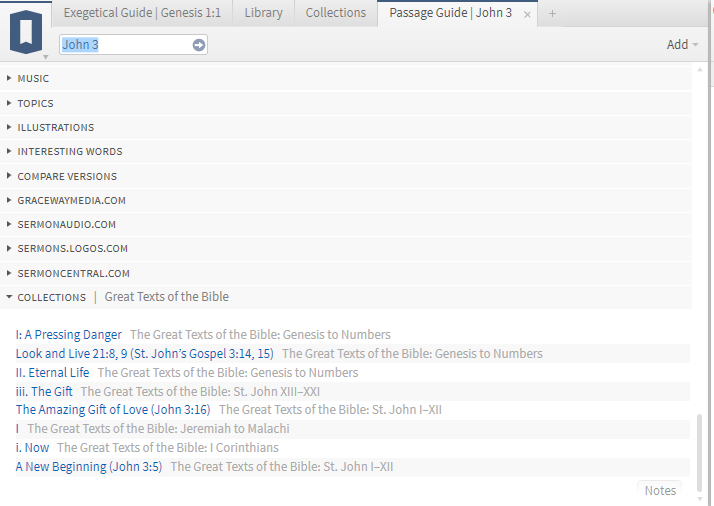The width and height of the screenshot is (714, 506).
Task: Close the Passage Guide John 3 tab
Action: coord(527,15)
